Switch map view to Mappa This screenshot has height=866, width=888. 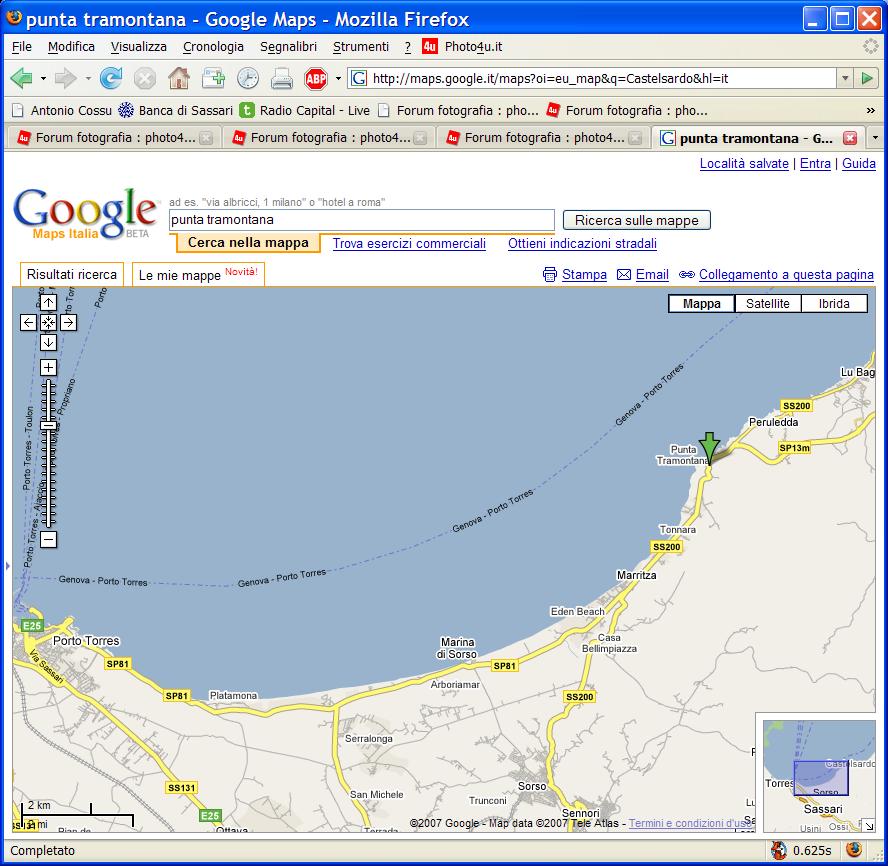tap(702, 304)
